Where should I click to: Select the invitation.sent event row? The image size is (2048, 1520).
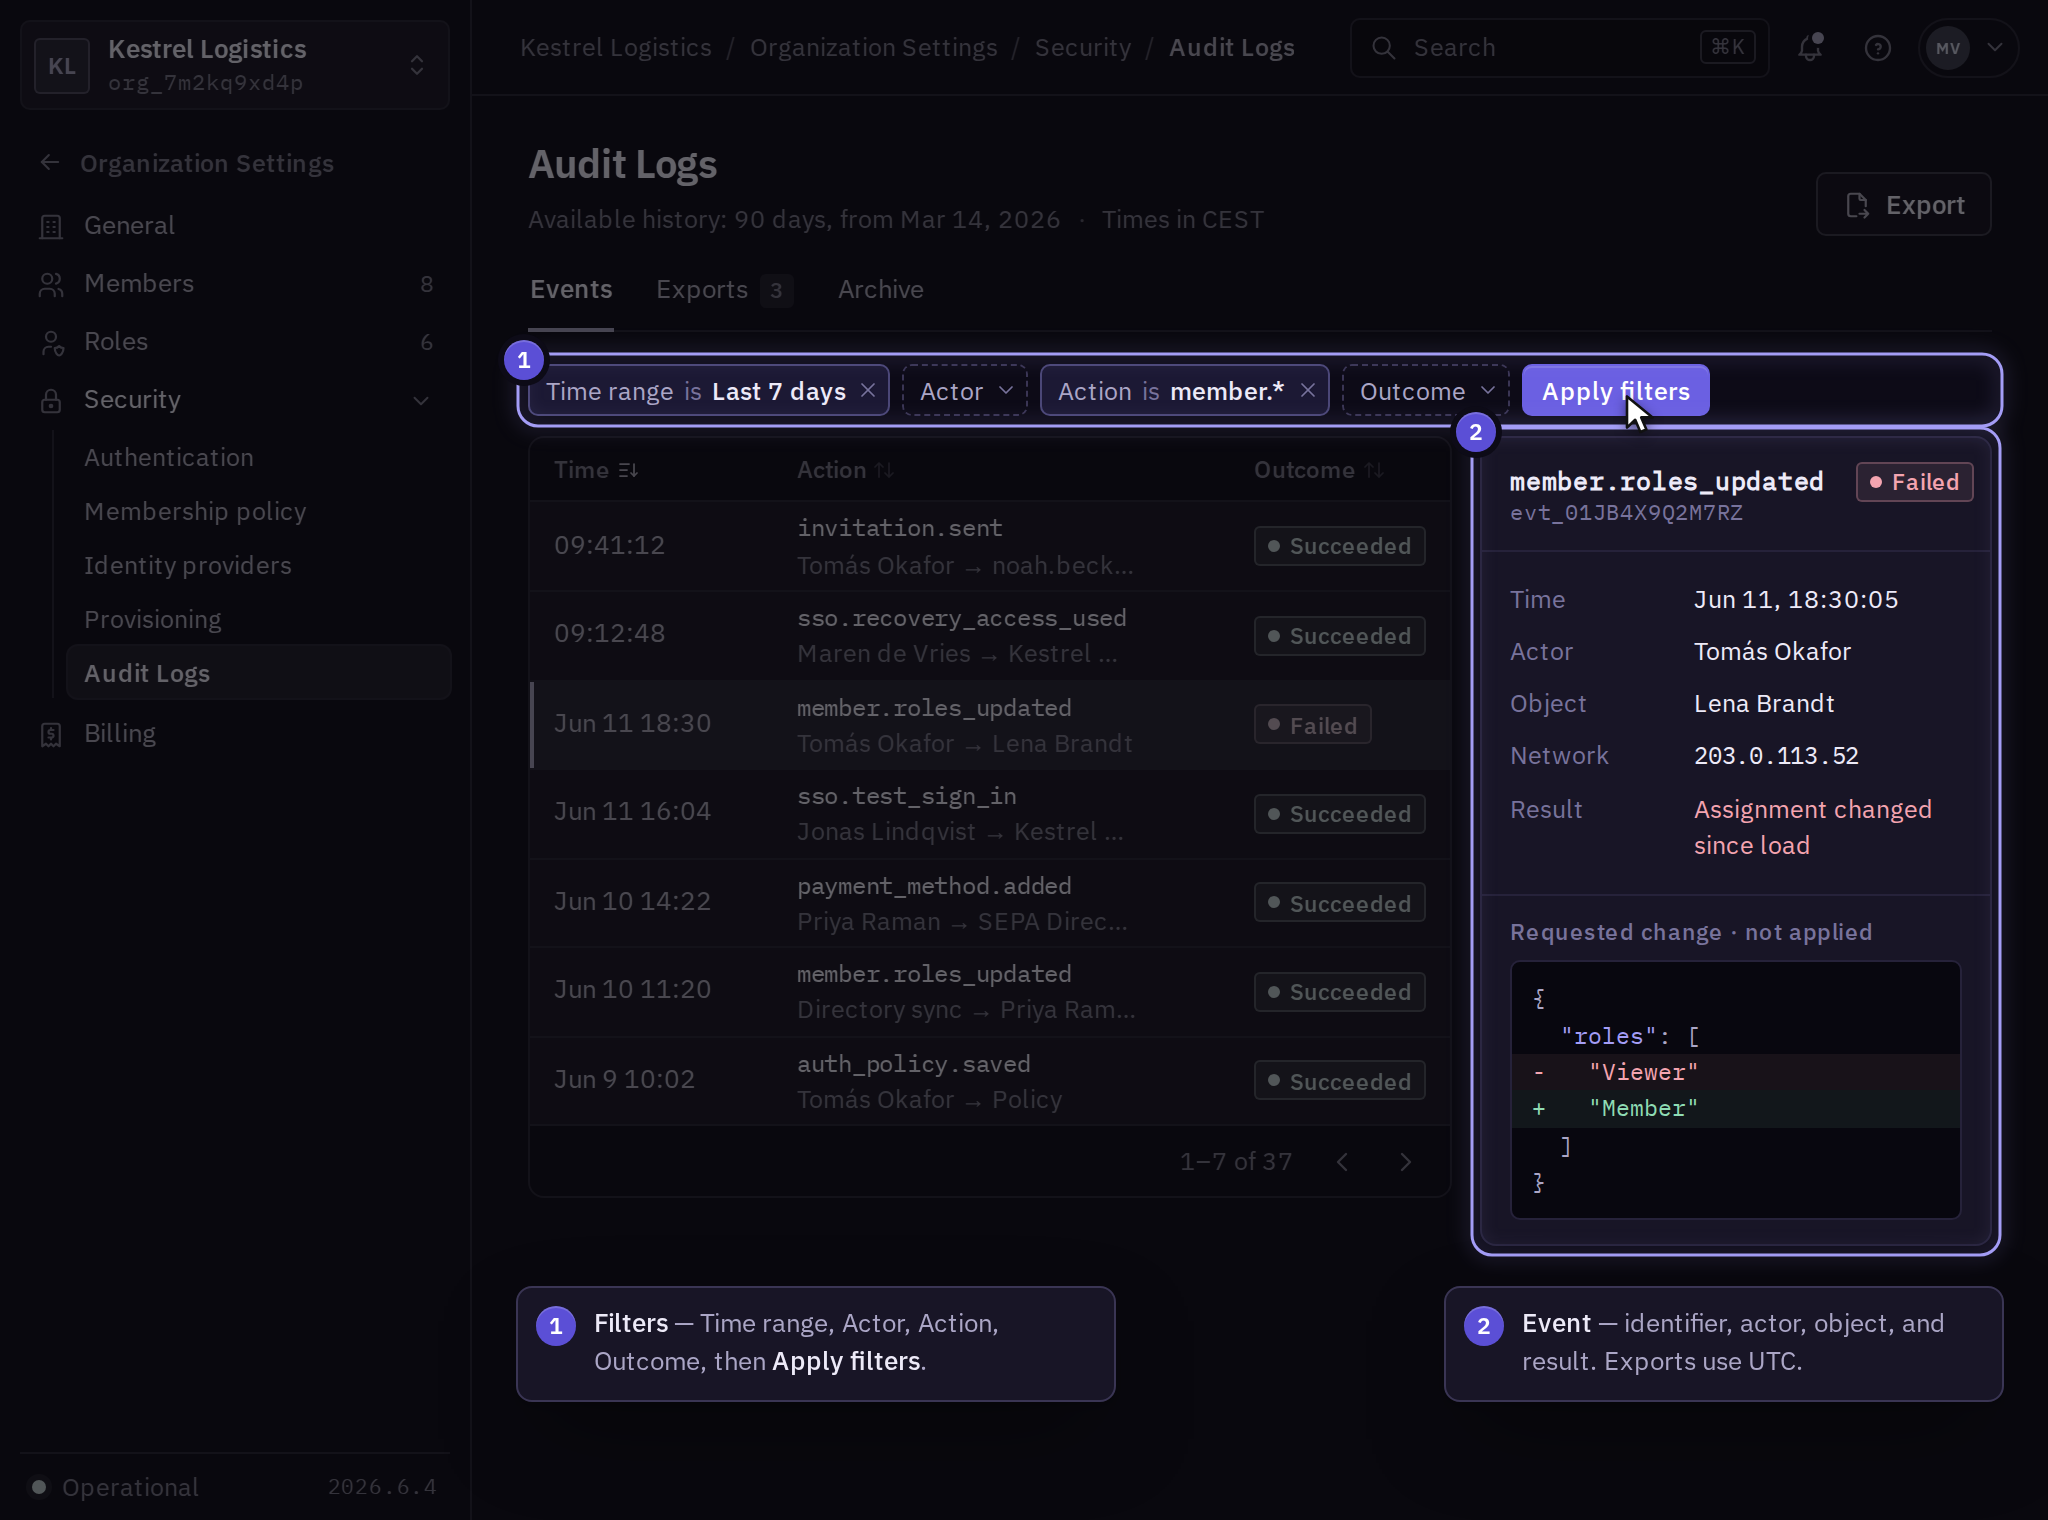[990, 546]
